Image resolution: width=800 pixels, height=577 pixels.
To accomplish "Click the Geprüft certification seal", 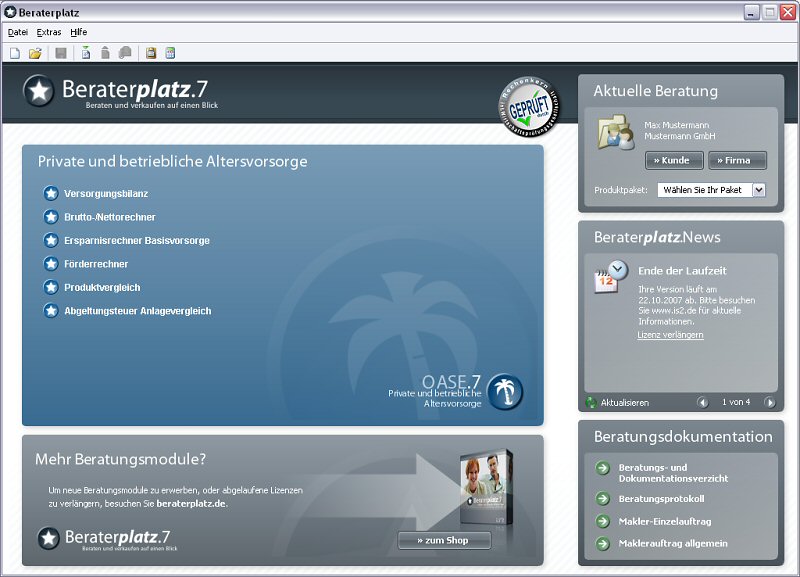I will 529,107.
